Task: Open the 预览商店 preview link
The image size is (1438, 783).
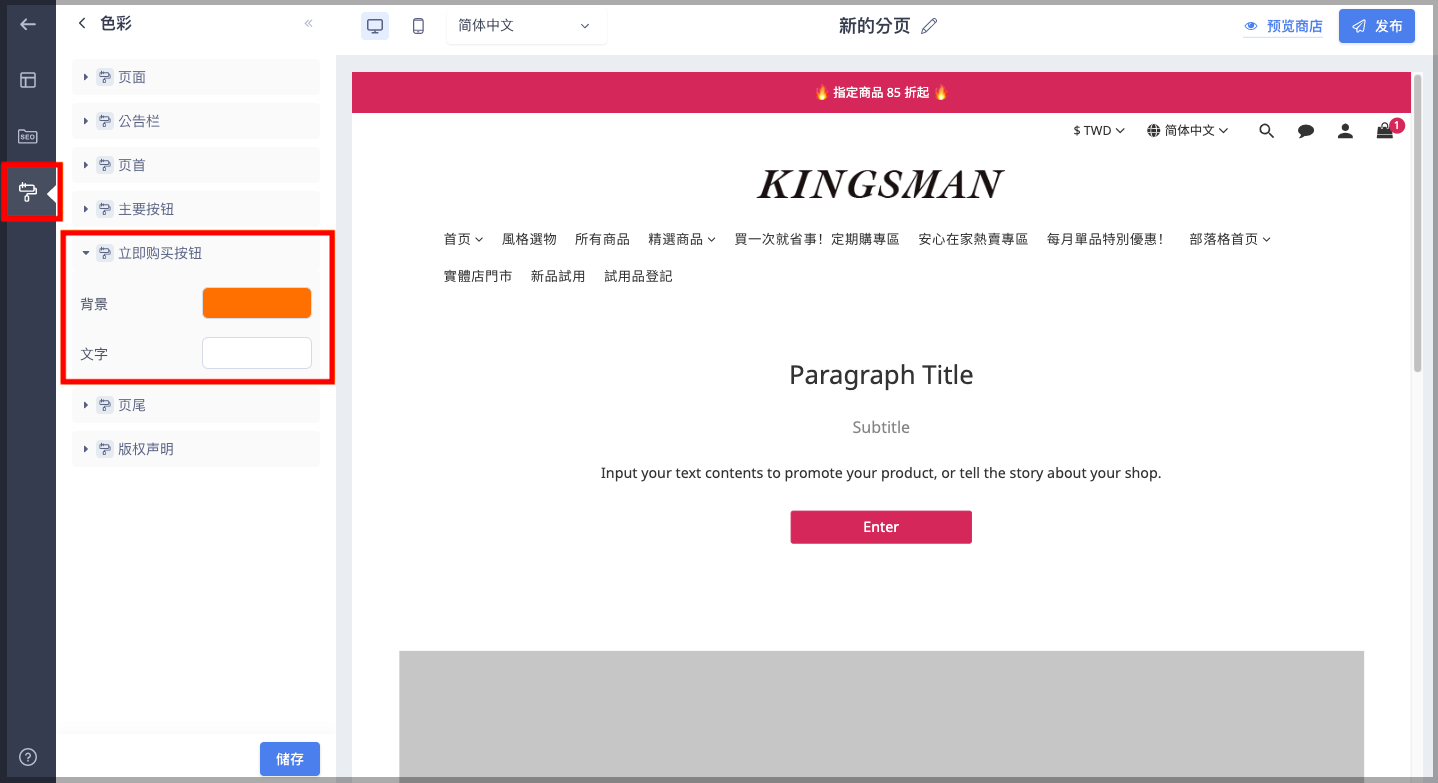Action: pyautogui.click(x=1283, y=26)
